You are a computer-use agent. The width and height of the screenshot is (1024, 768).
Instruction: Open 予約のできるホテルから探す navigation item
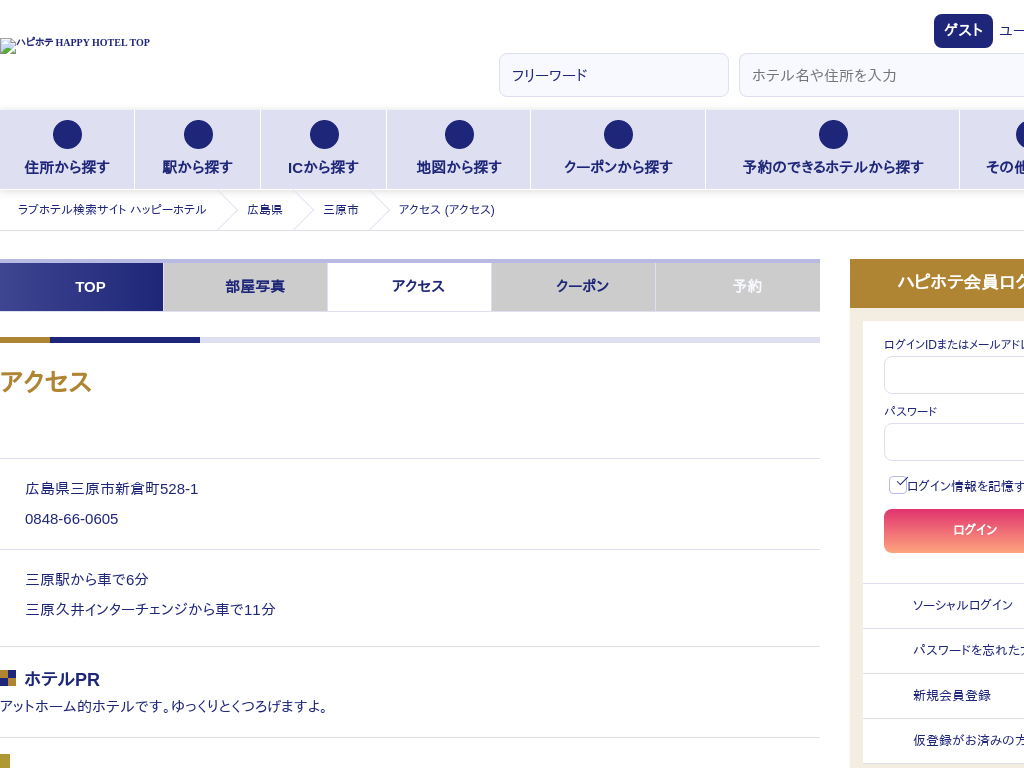[833, 150]
